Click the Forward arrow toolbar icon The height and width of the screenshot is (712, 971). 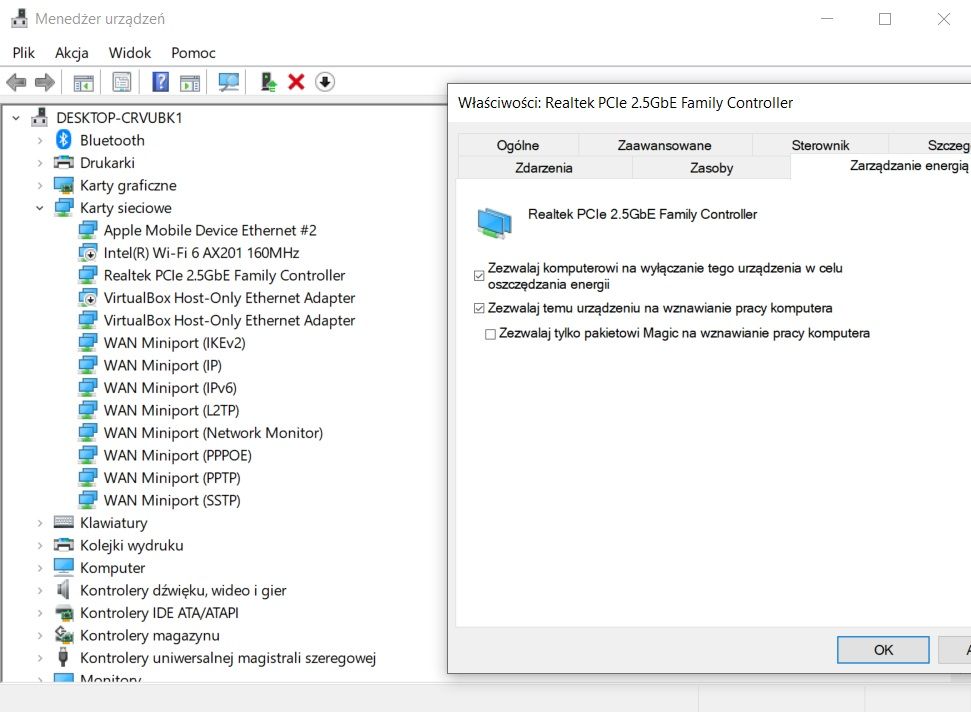pos(45,82)
